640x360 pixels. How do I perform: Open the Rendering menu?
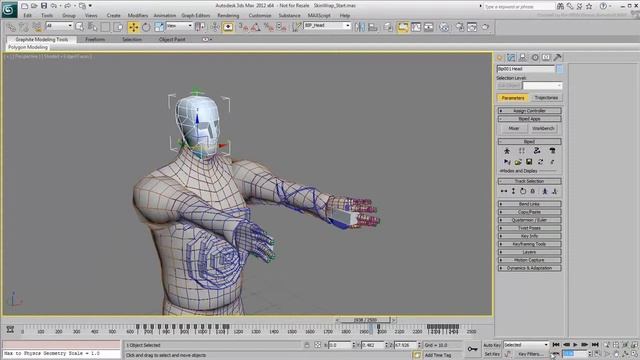pos(228,16)
